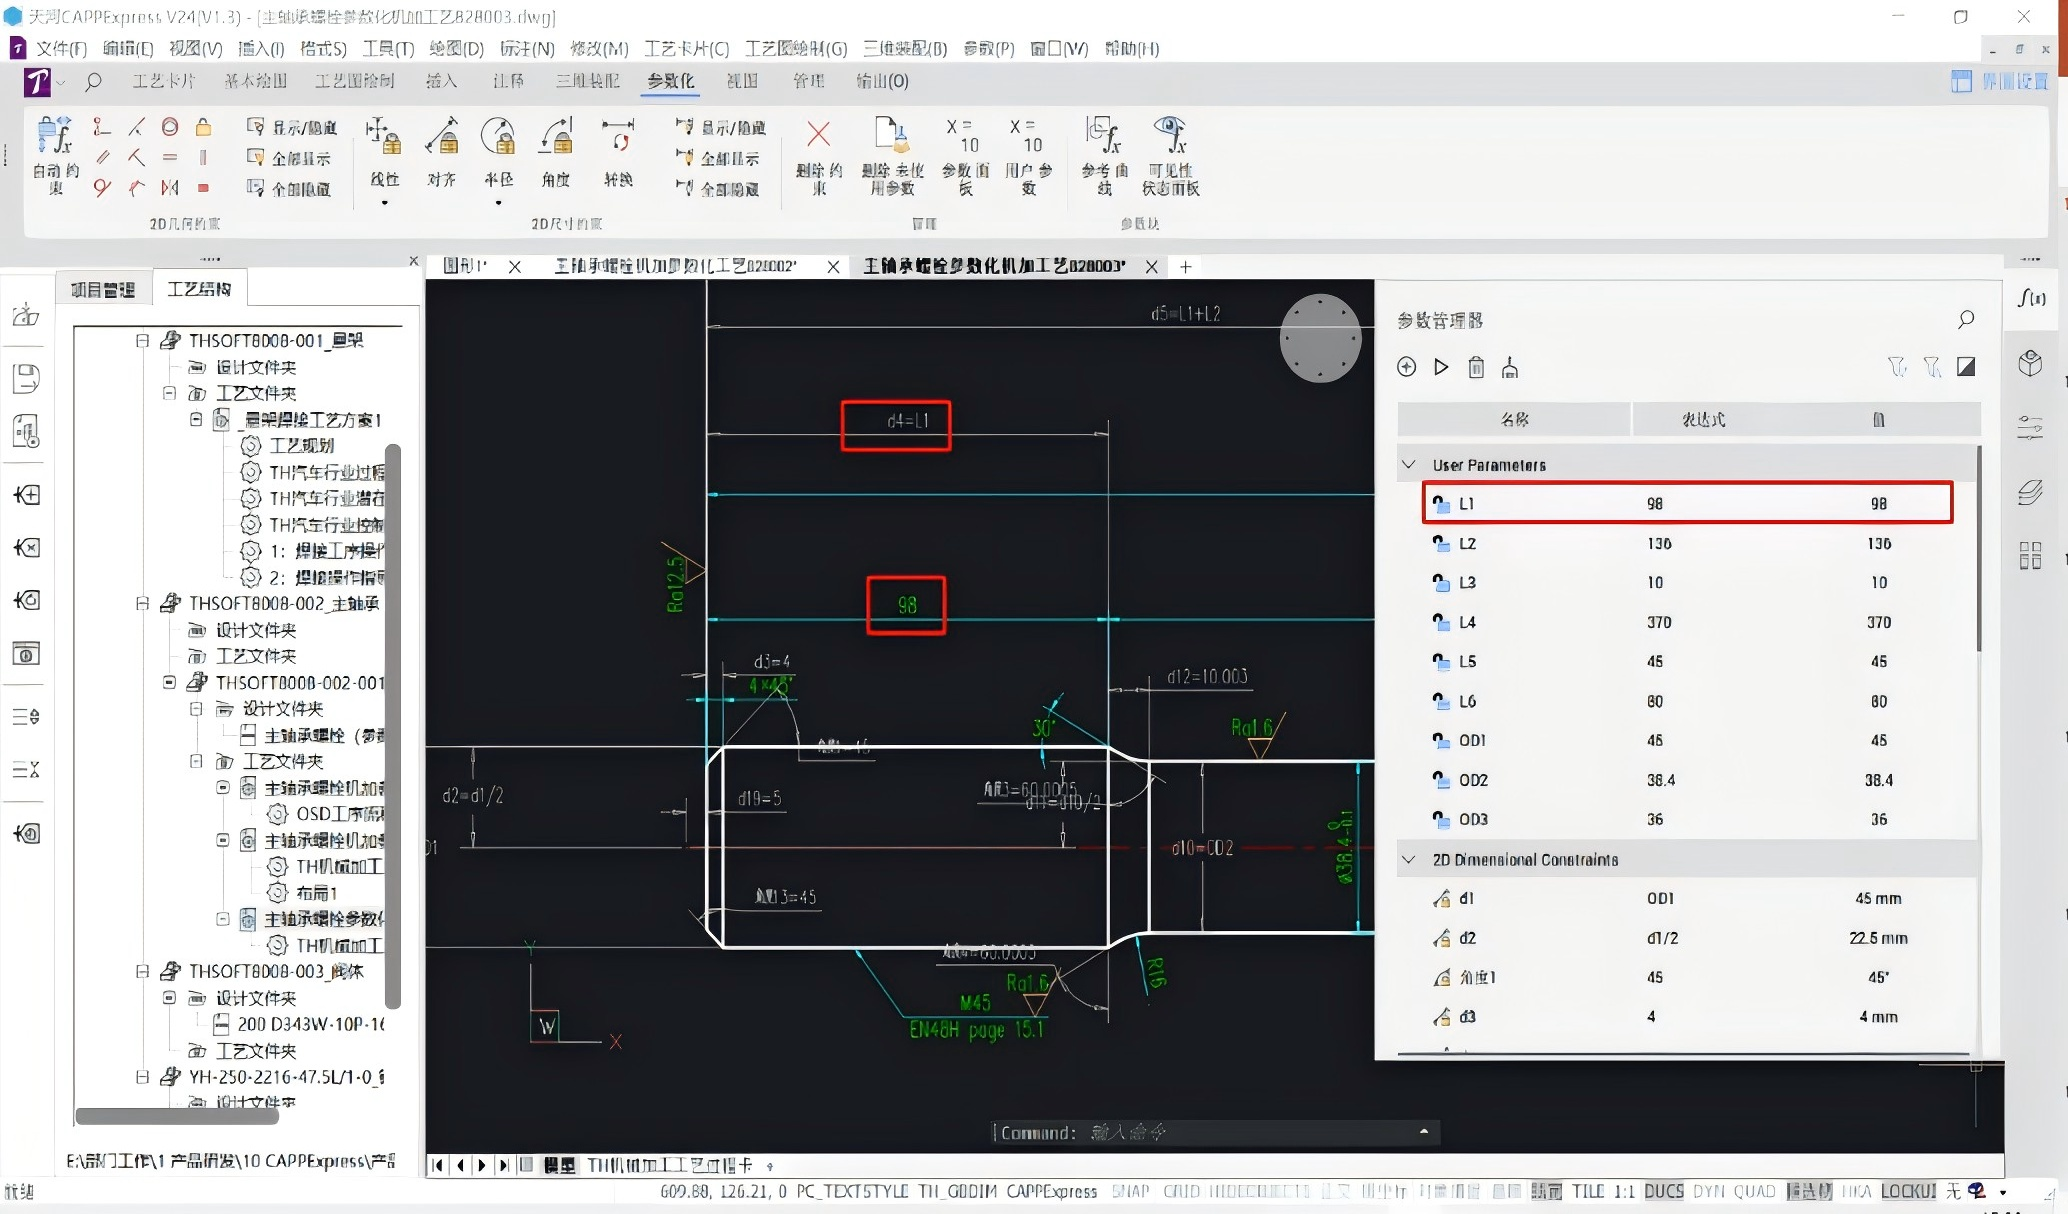Click the cube icon in right sidebar

[x=2030, y=362]
